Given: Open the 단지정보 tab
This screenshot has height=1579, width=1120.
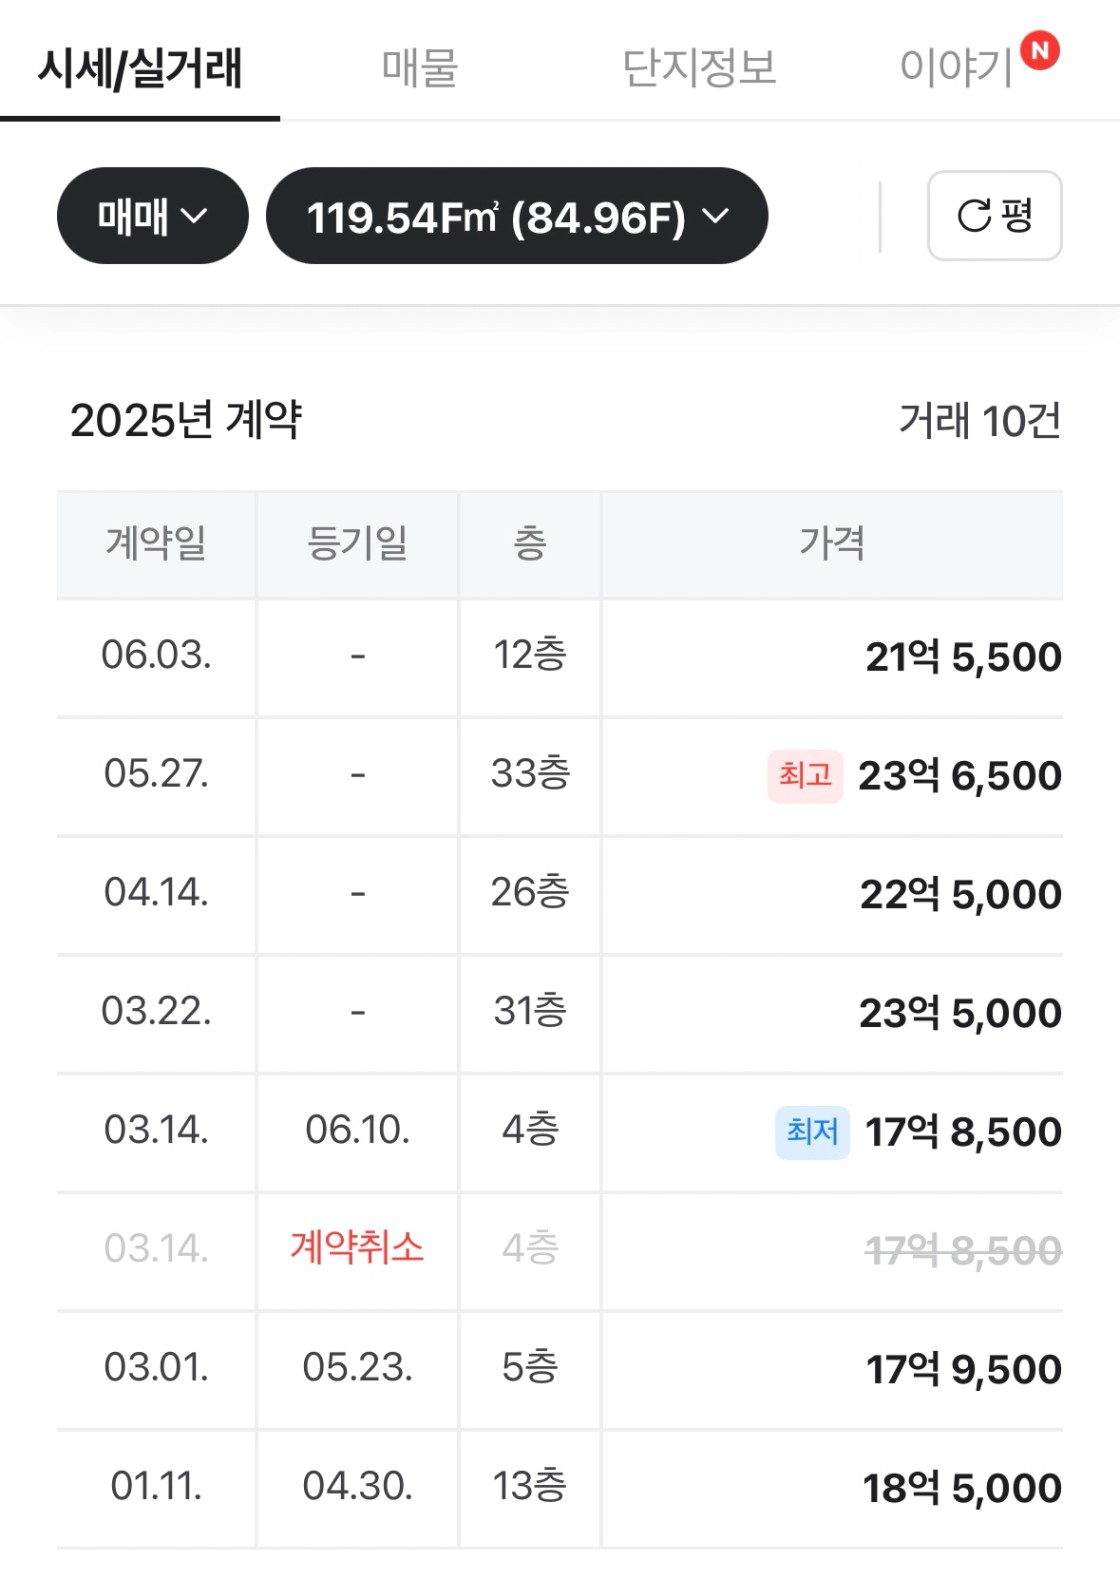Looking at the screenshot, I should [x=699, y=68].
